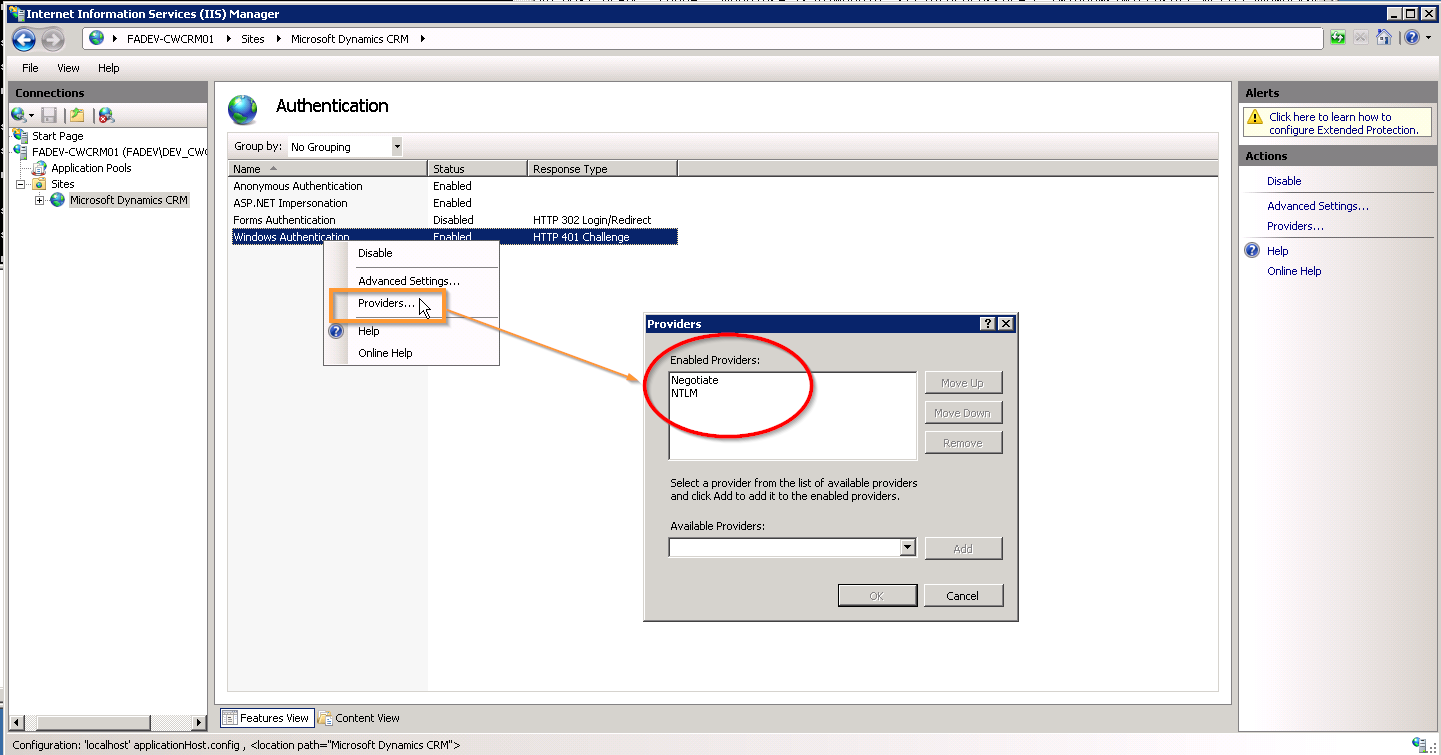Click Move Down button in Providers
The height and width of the screenshot is (755, 1441).
point(963,413)
